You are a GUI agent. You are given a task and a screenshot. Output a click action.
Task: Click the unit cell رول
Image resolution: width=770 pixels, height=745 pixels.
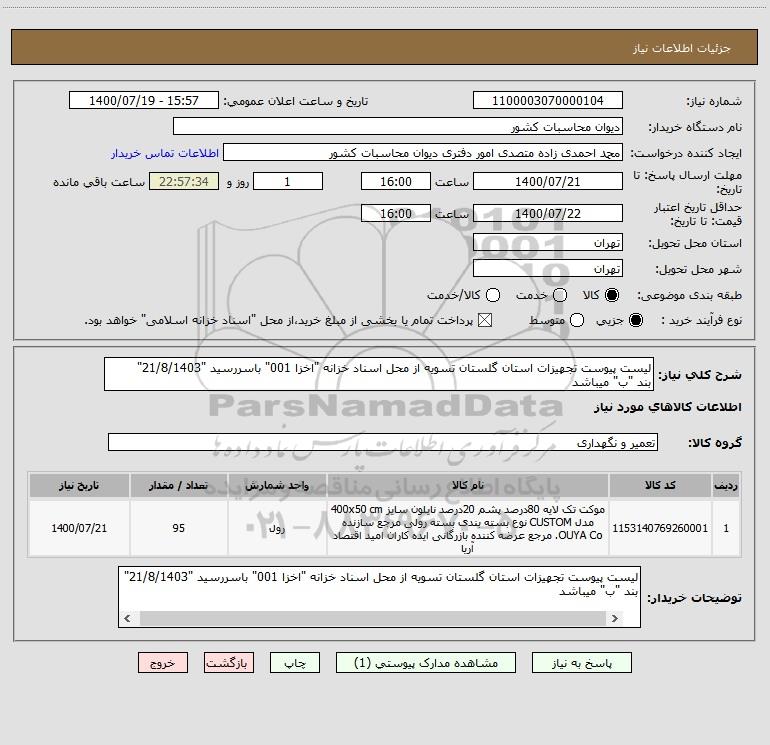pyautogui.click(x=277, y=528)
